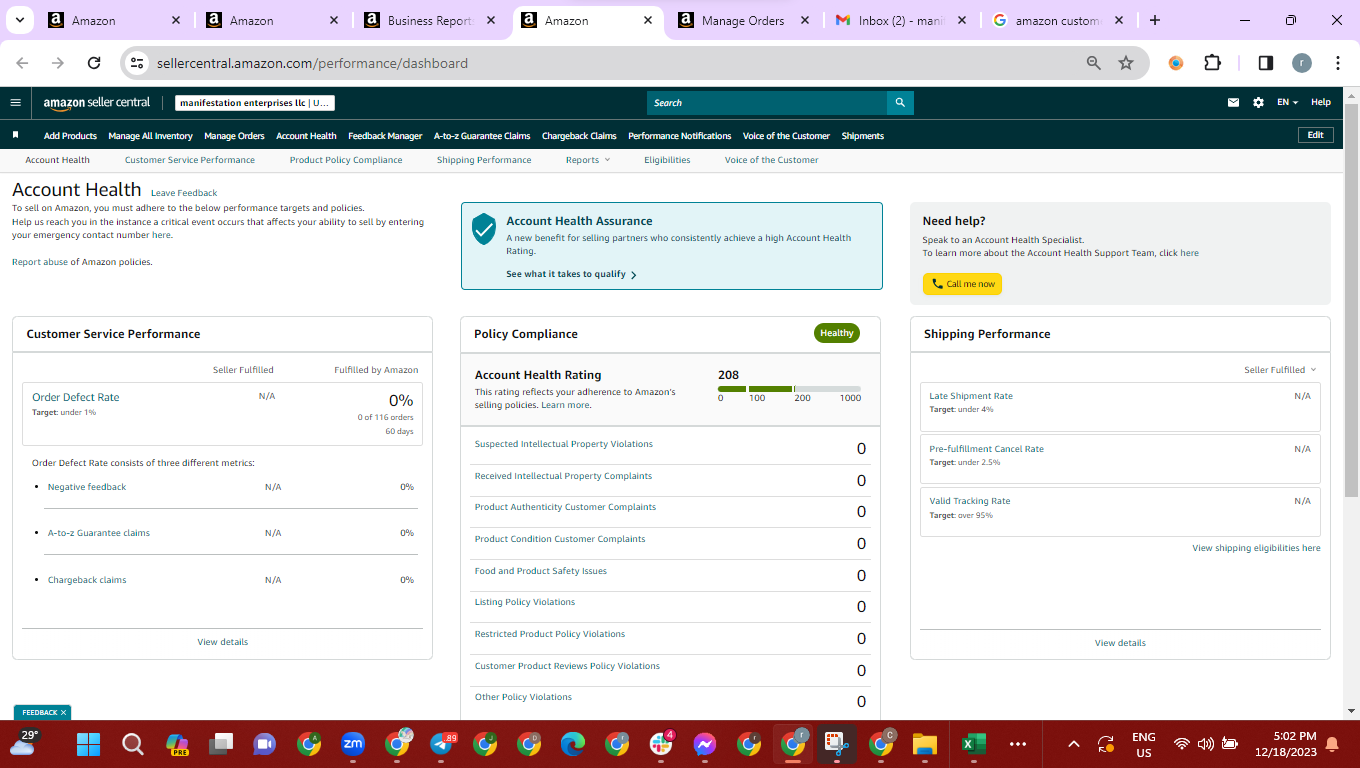The height and width of the screenshot is (768, 1360).
Task: Click the Account Health Rating progress bar
Action: [789, 388]
